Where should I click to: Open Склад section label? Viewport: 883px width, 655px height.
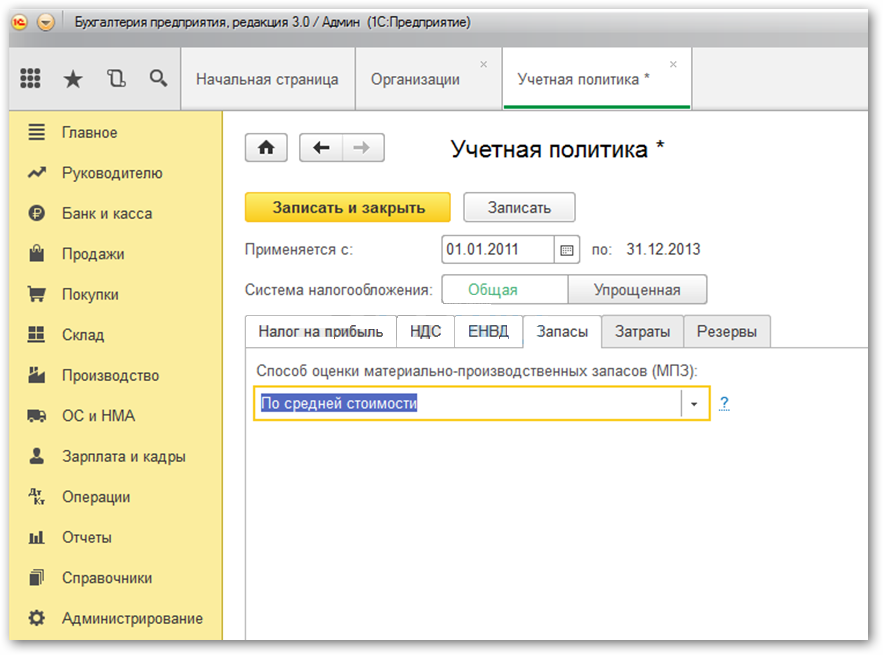pyautogui.click(x=83, y=335)
